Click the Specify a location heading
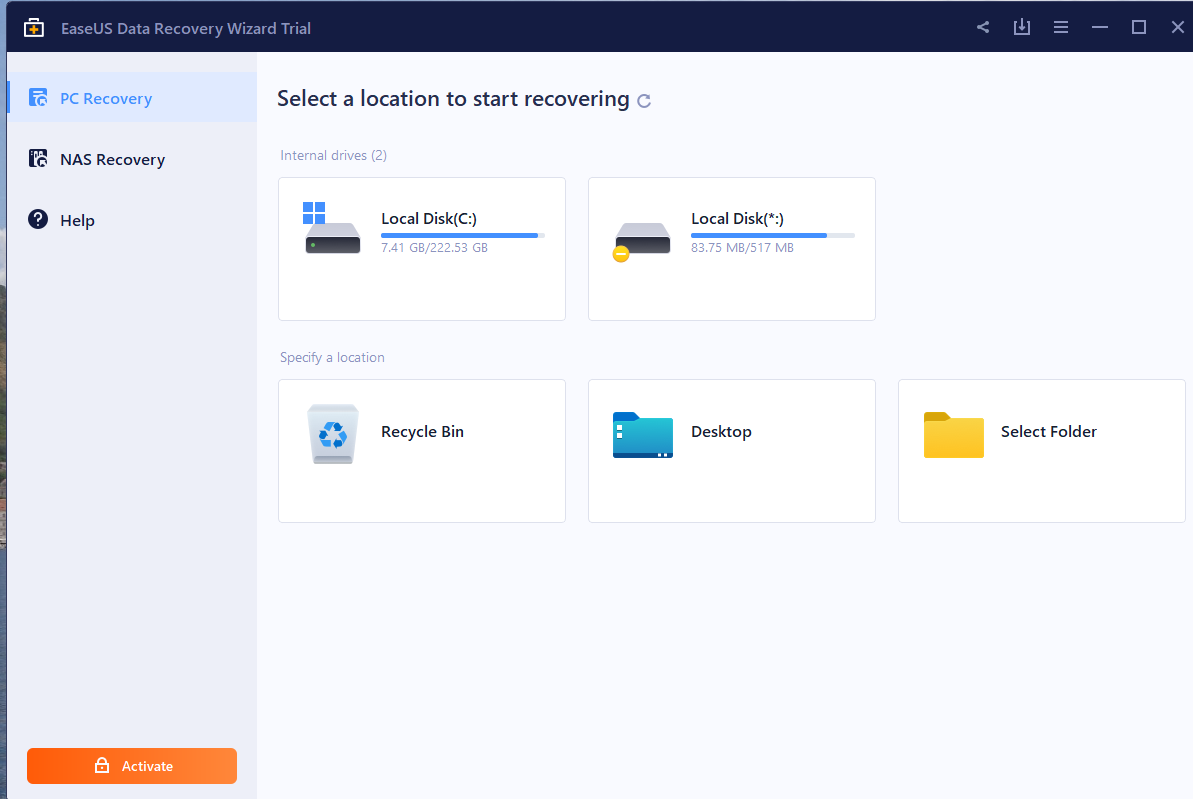Image resolution: width=1193 pixels, height=799 pixels. tap(332, 358)
